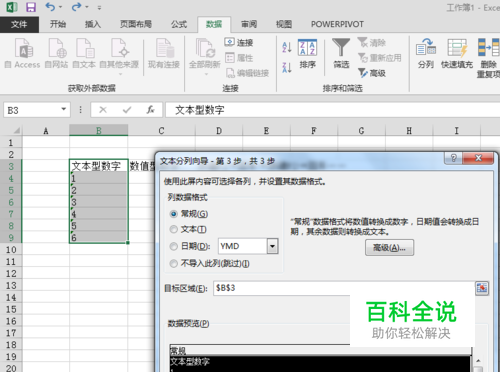Click 清除 clear filter

click(x=372, y=43)
